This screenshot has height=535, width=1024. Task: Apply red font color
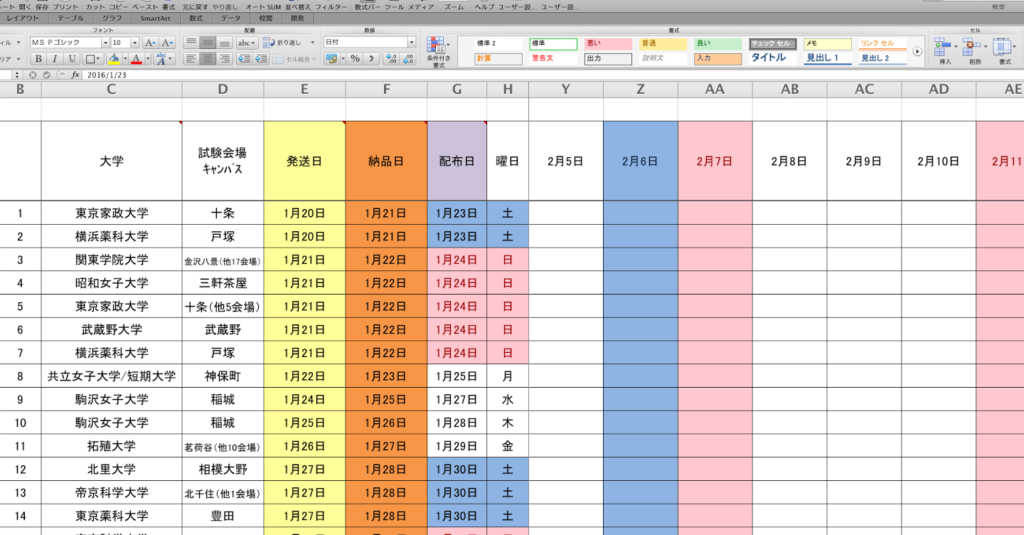(x=136, y=59)
